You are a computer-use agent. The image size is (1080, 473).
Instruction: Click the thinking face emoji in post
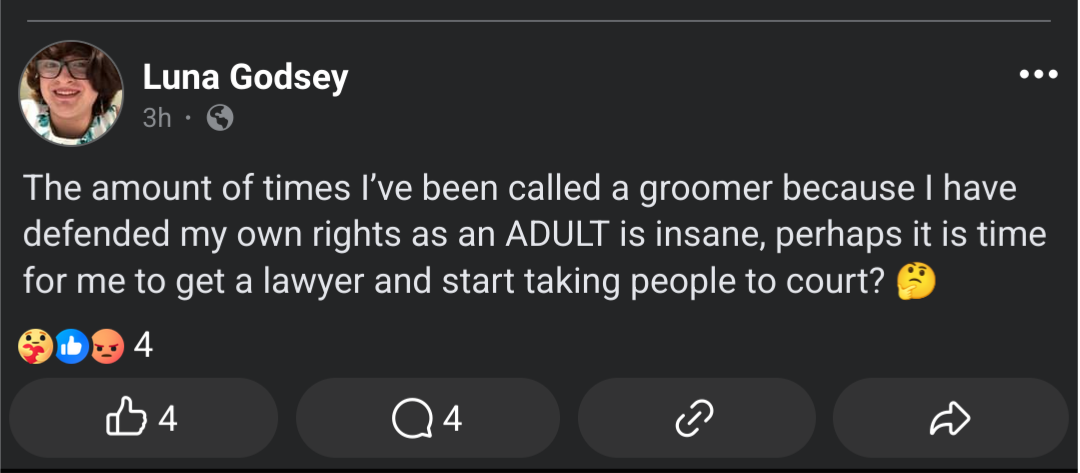coord(916,282)
